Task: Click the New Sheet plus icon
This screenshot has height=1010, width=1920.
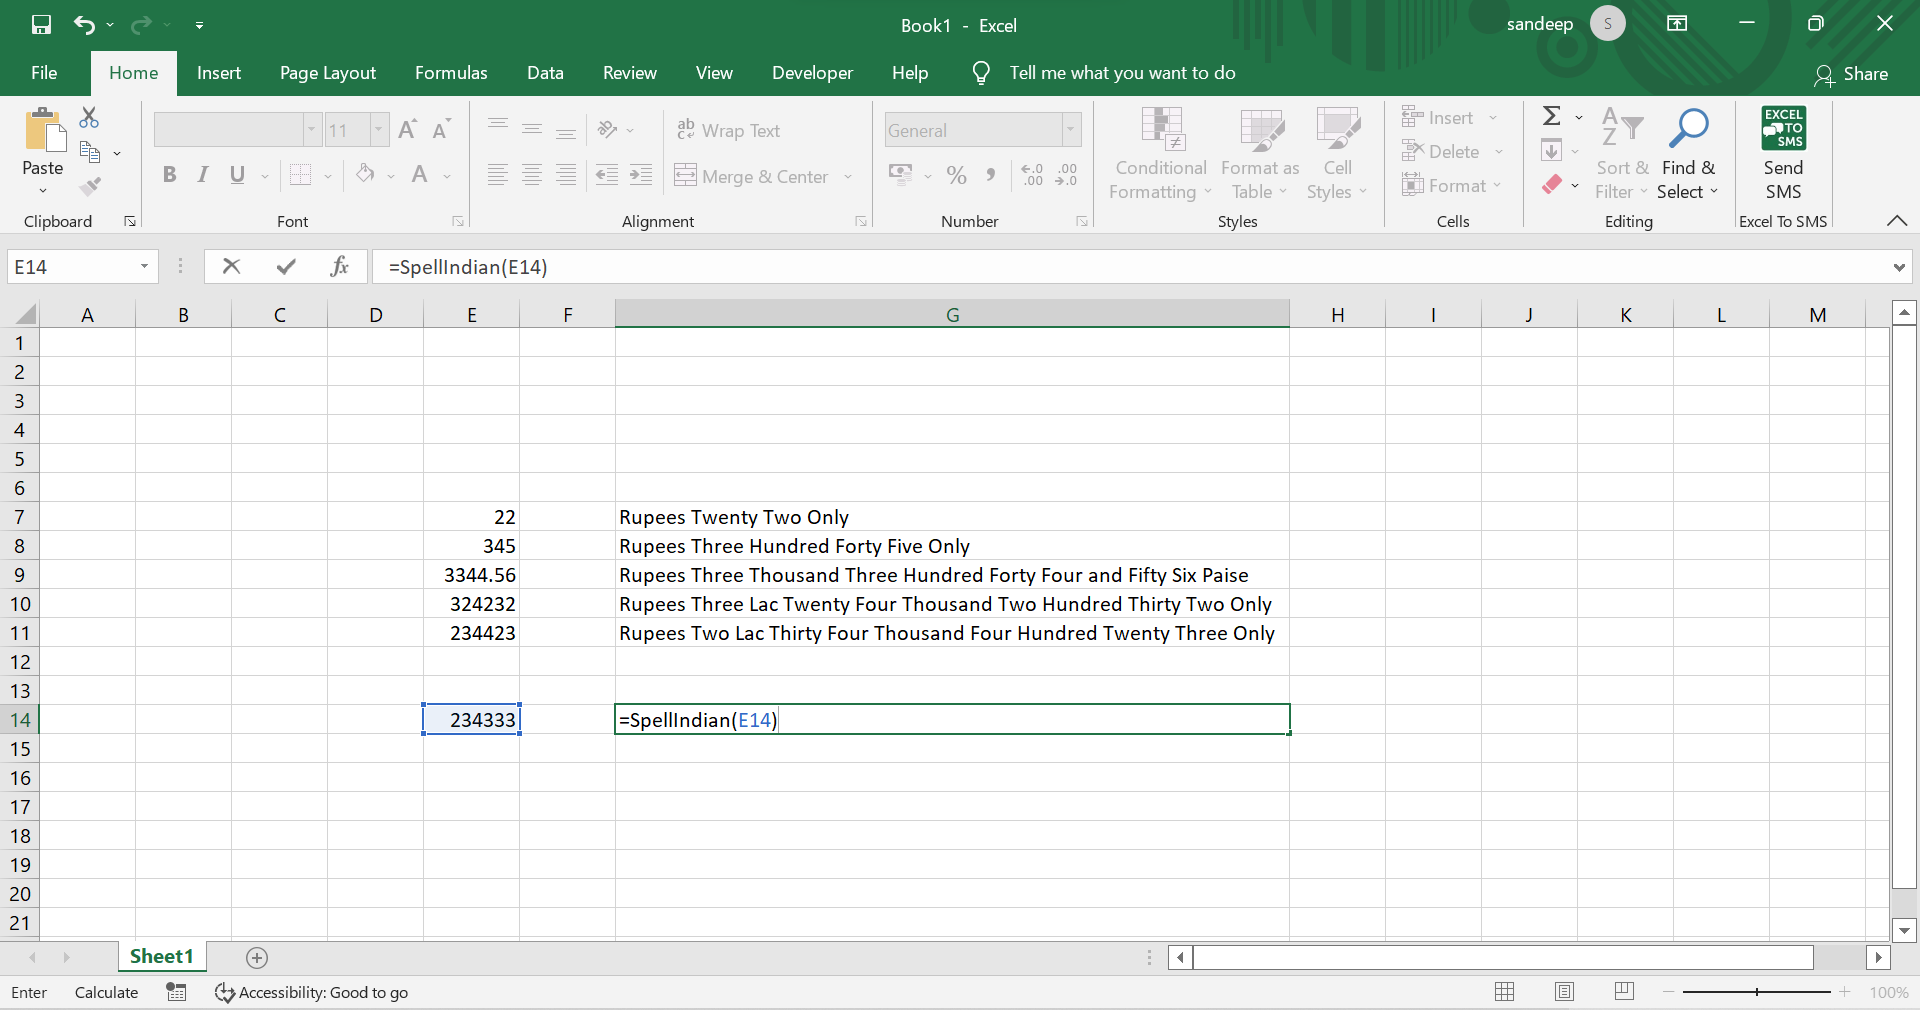Action: point(257,958)
